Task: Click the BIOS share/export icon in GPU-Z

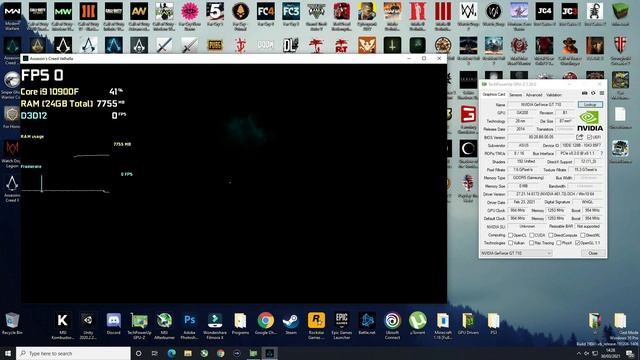Action: click(x=580, y=137)
